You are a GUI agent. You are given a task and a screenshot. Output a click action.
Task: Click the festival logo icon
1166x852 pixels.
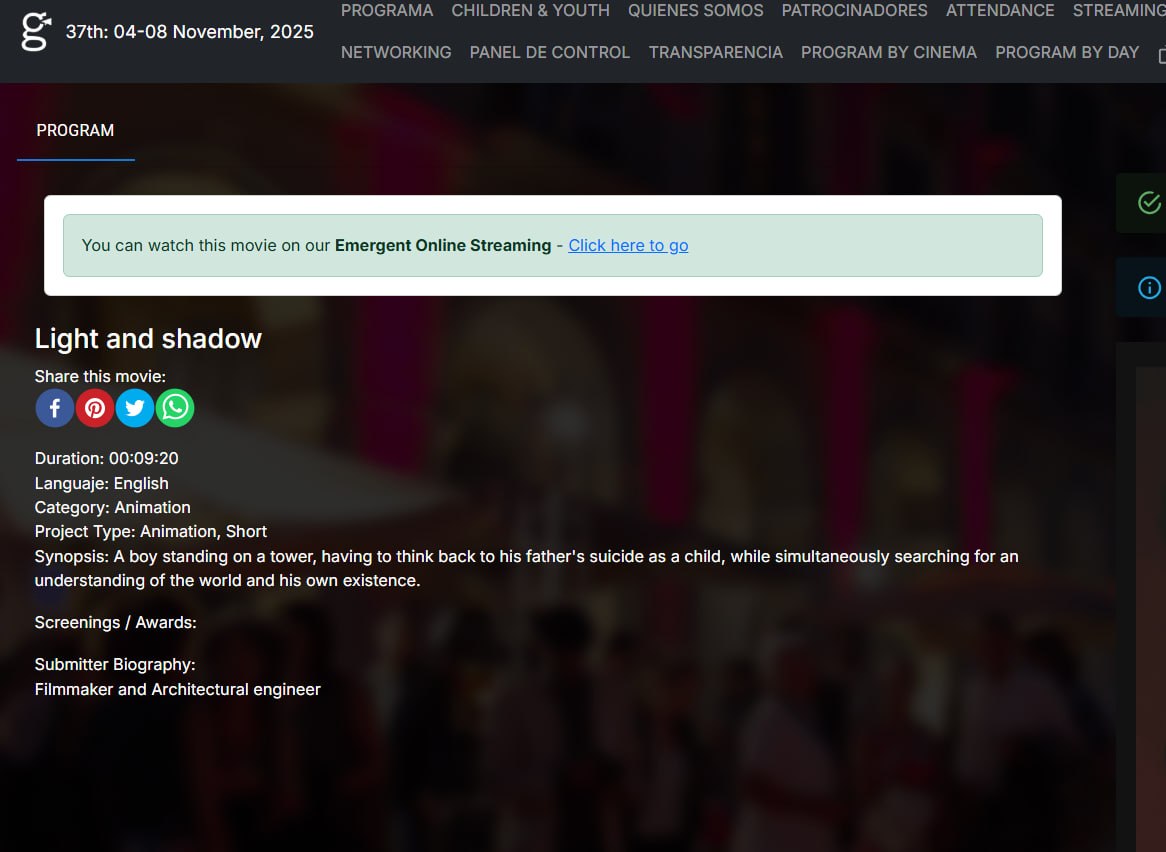pos(35,31)
